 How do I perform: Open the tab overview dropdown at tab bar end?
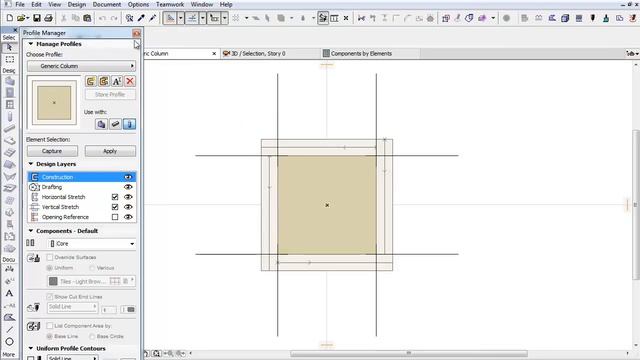point(633,53)
